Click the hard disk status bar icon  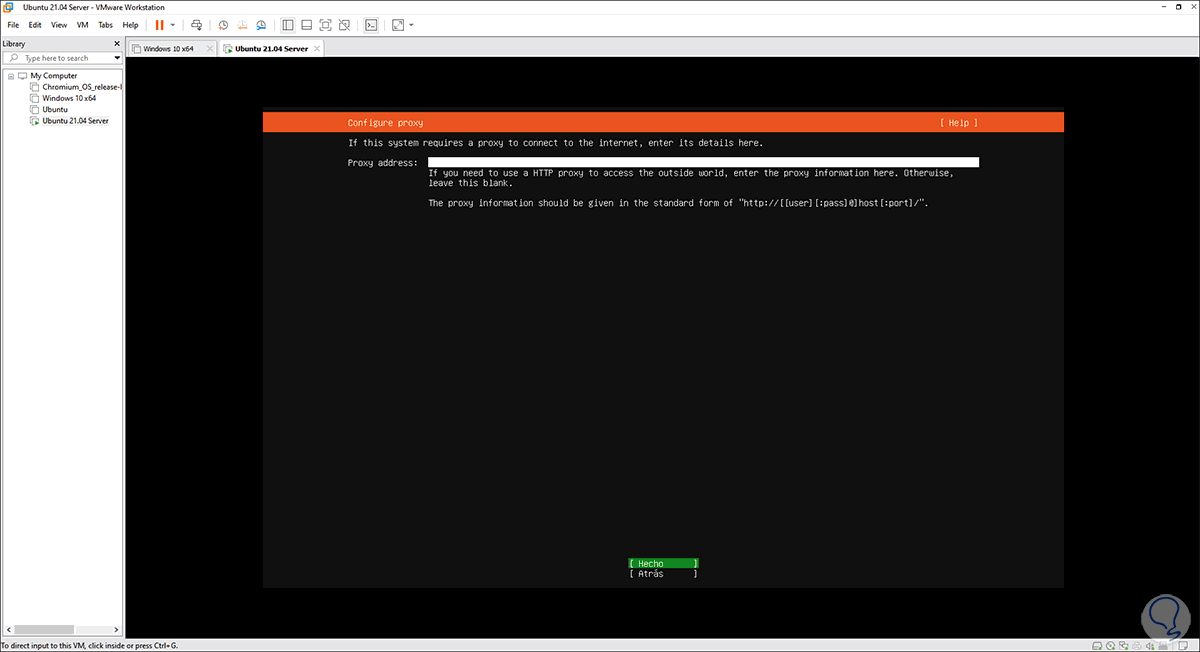1097,645
